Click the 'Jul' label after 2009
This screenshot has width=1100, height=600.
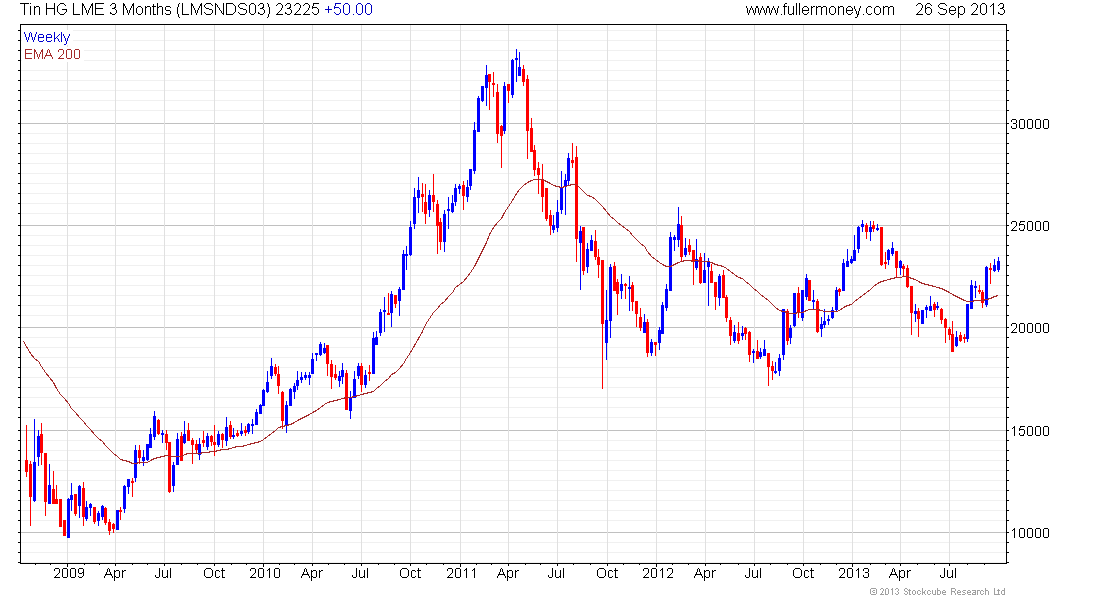click(163, 573)
